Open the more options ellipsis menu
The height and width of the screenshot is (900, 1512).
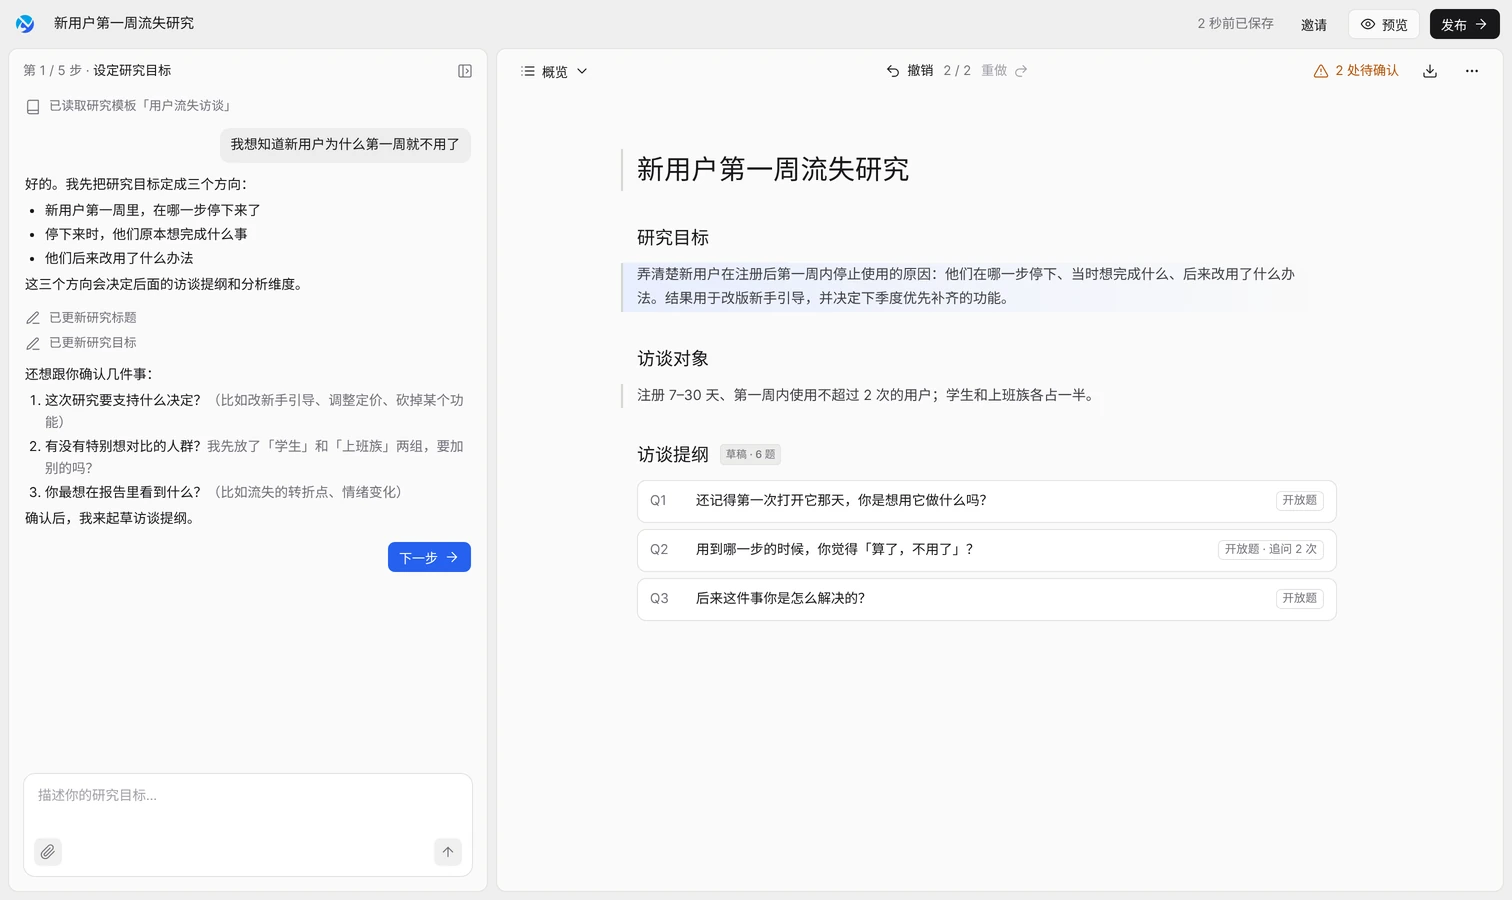[x=1472, y=71]
